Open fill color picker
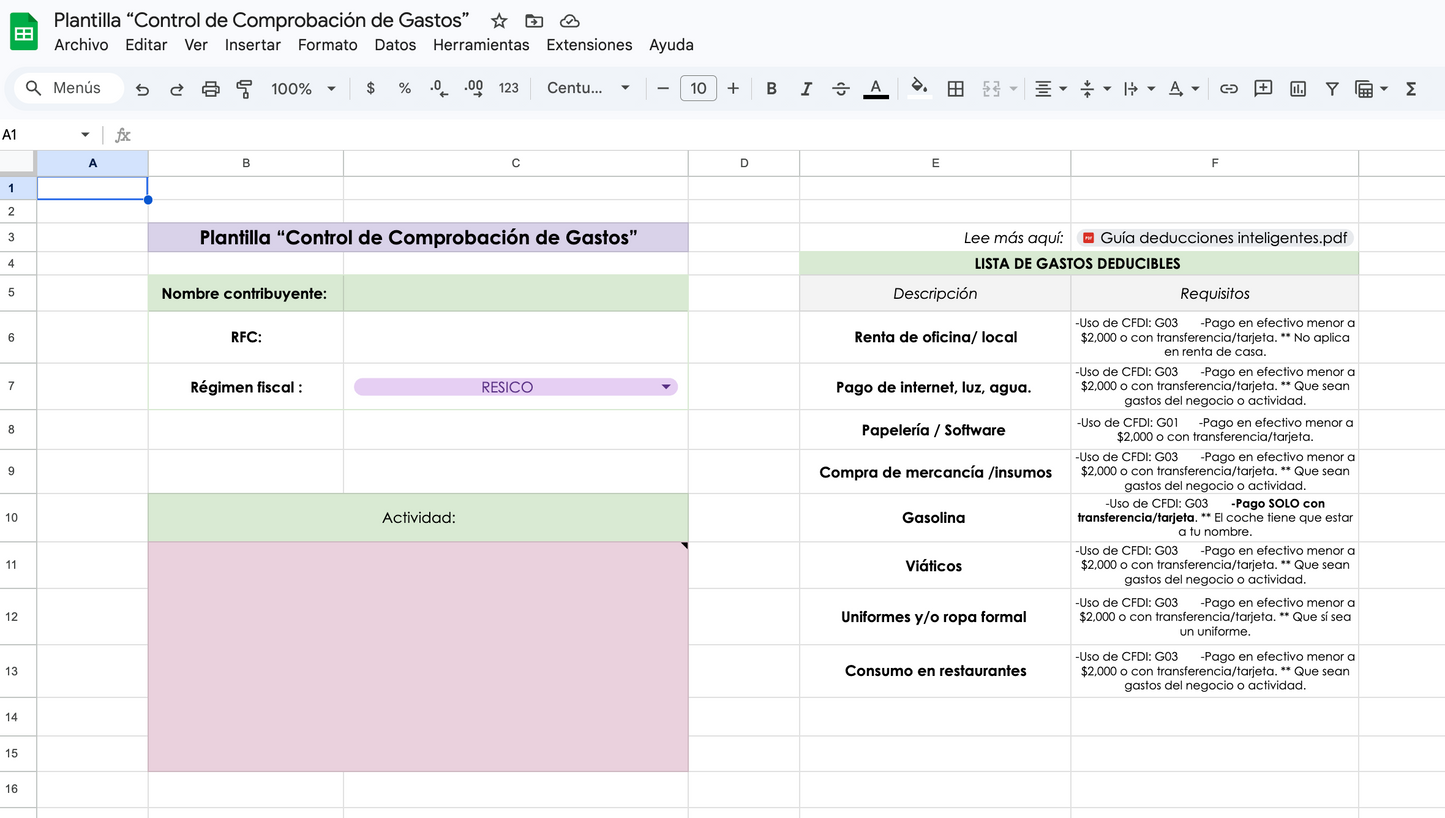Screen dimensions: 1445x818 [920, 88]
